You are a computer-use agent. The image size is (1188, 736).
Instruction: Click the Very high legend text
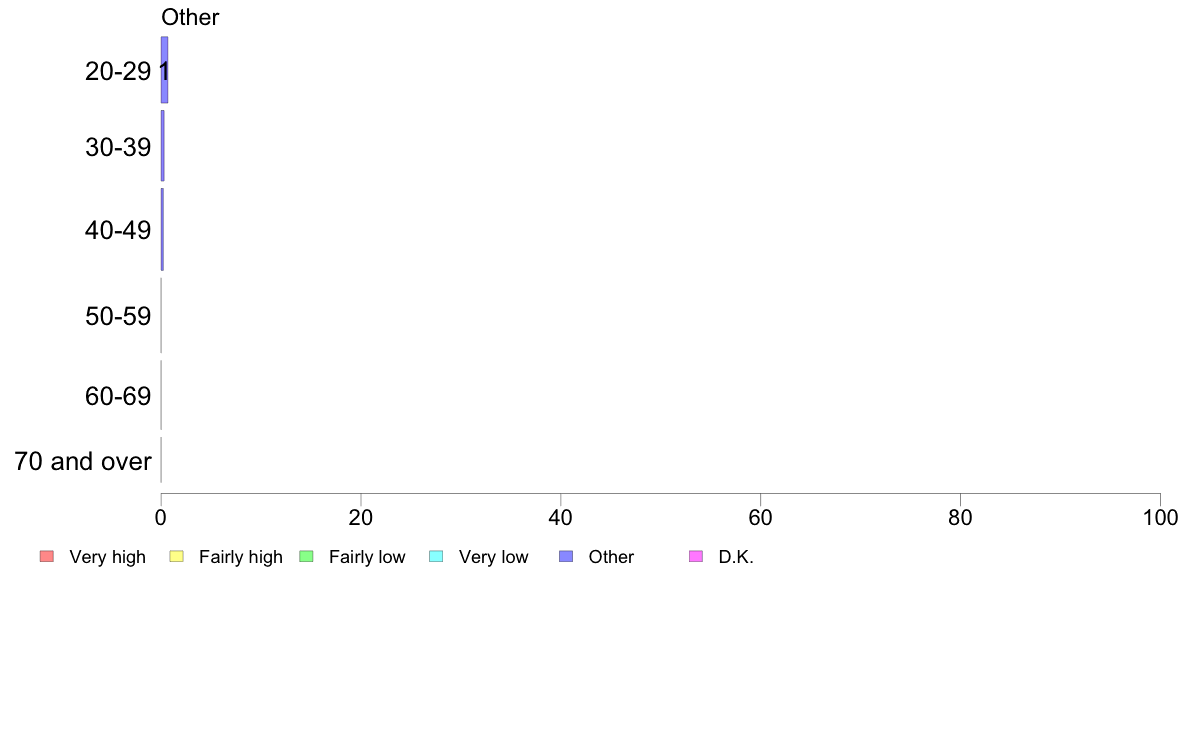point(108,557)
